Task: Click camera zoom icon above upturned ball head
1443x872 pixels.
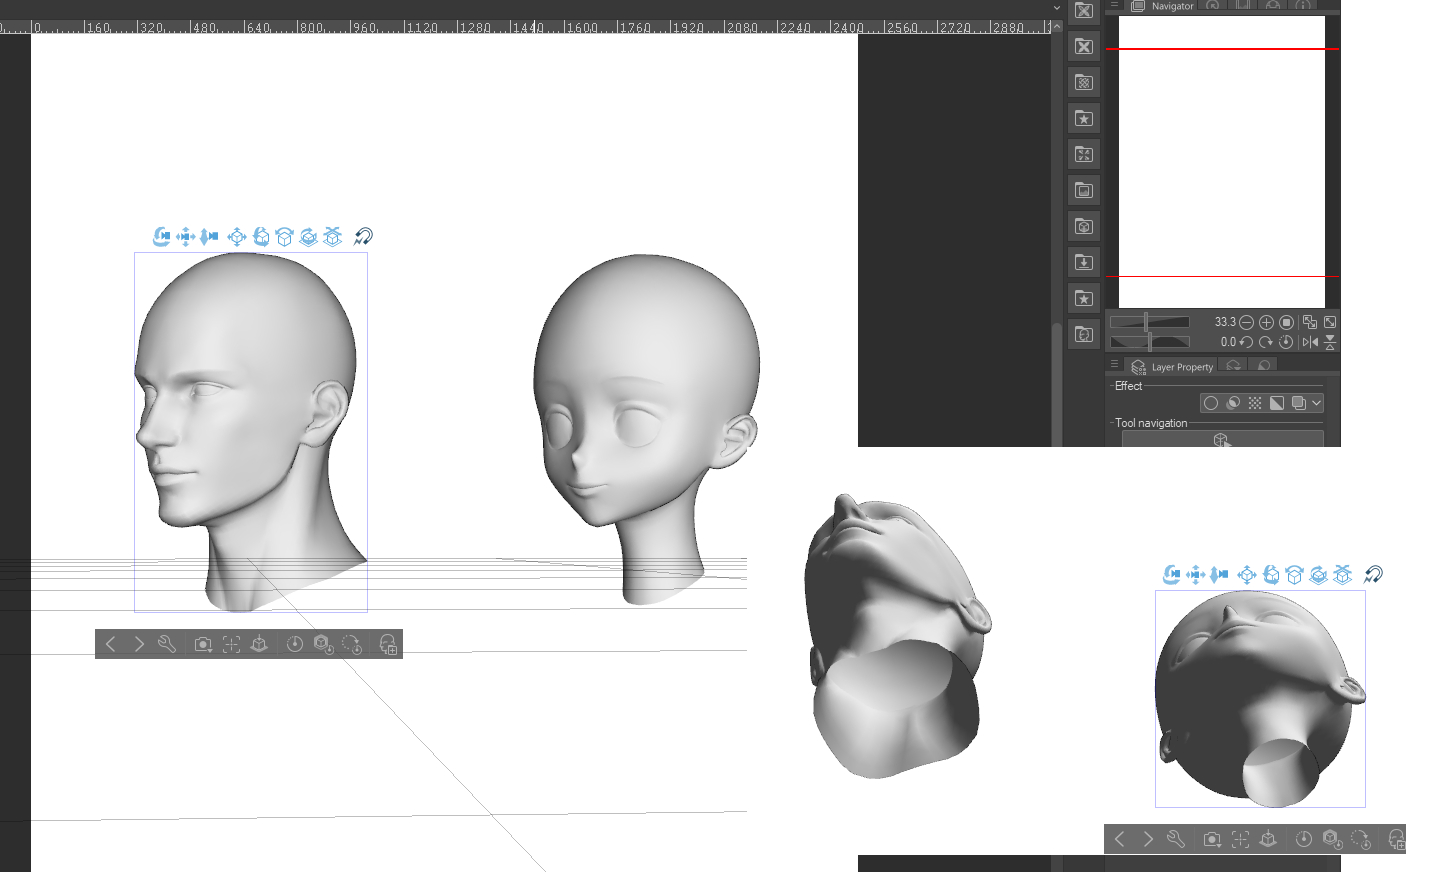Action: pos(1219,575)
